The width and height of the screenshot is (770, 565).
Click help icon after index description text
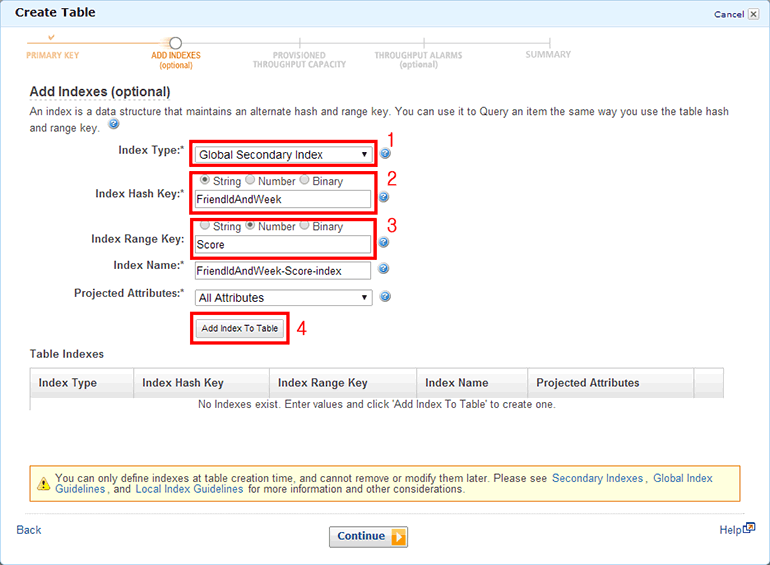click(x=113, y=125)
